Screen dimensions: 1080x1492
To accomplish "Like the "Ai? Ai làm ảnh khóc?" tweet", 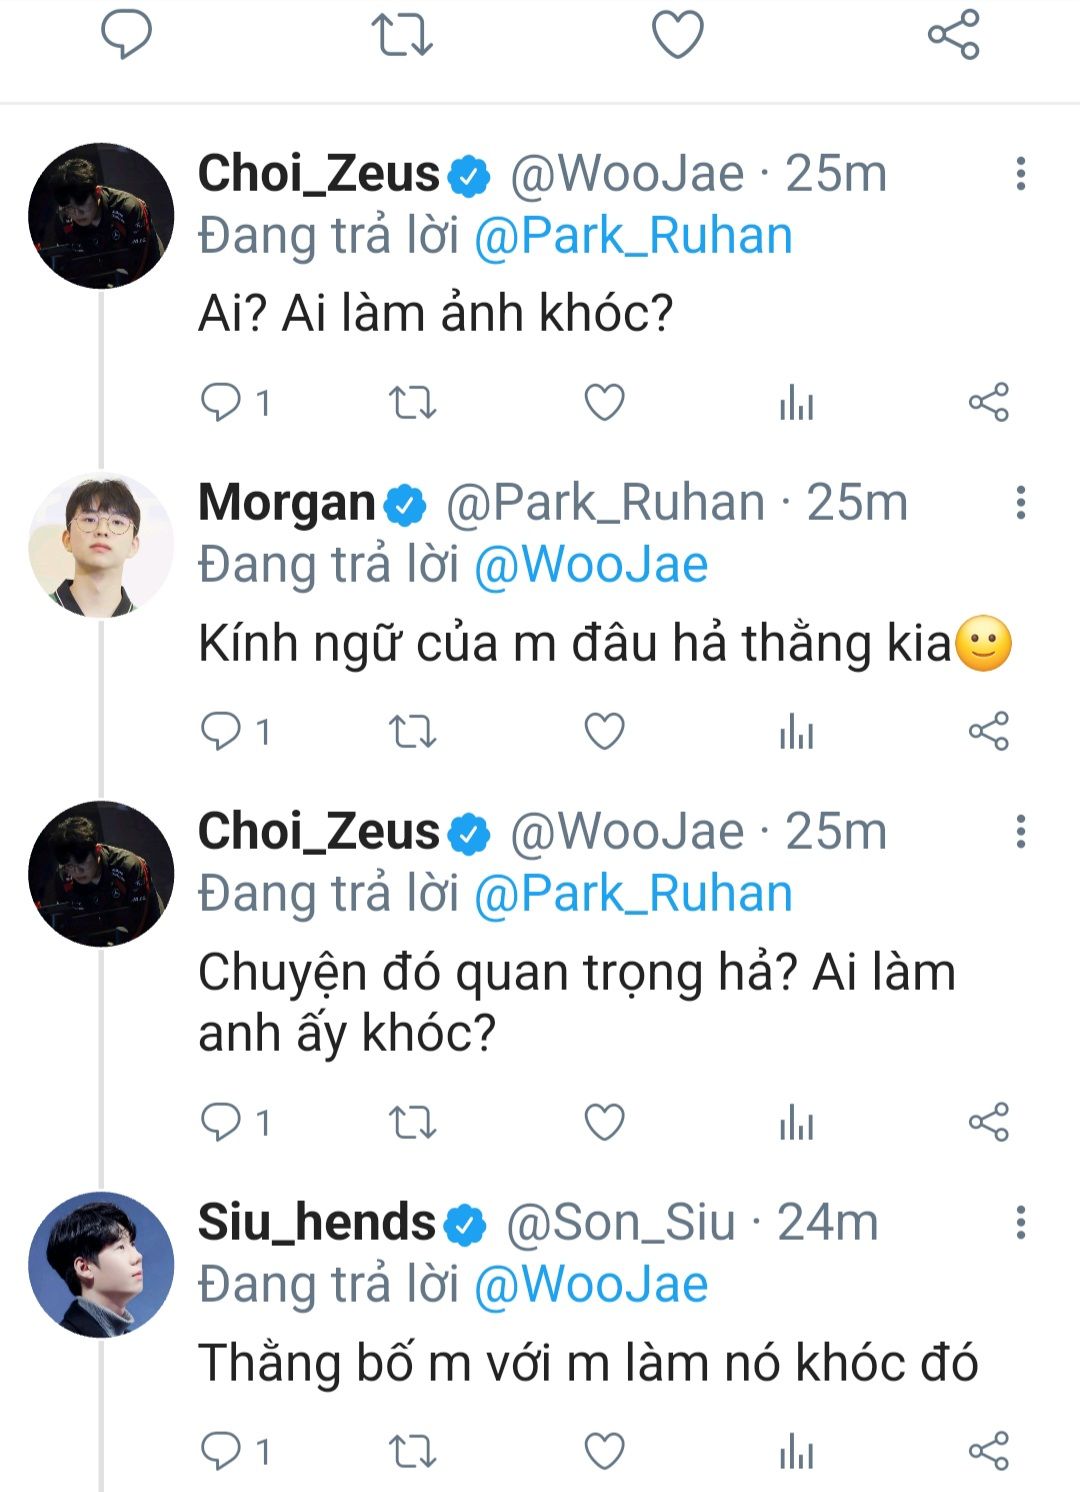I will pos(604,403).
